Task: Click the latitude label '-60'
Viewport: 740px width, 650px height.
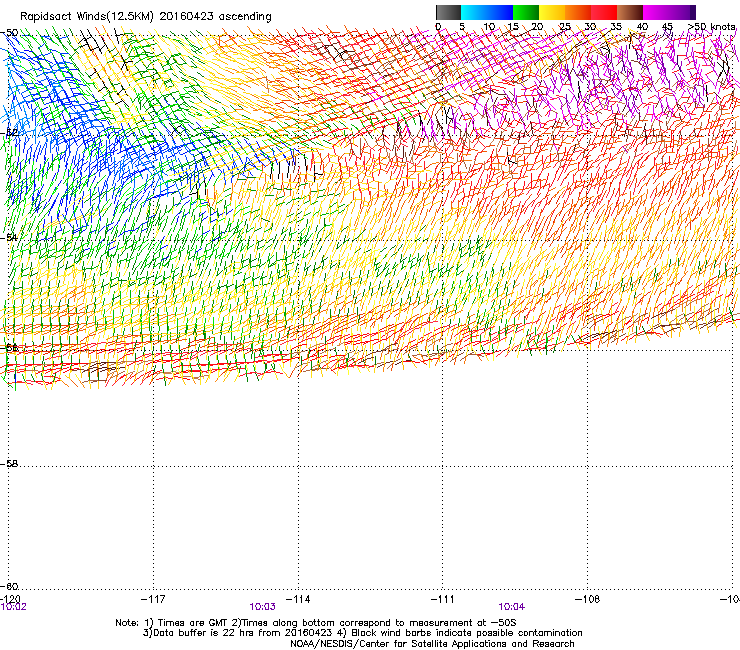Action: coord(9,587)
